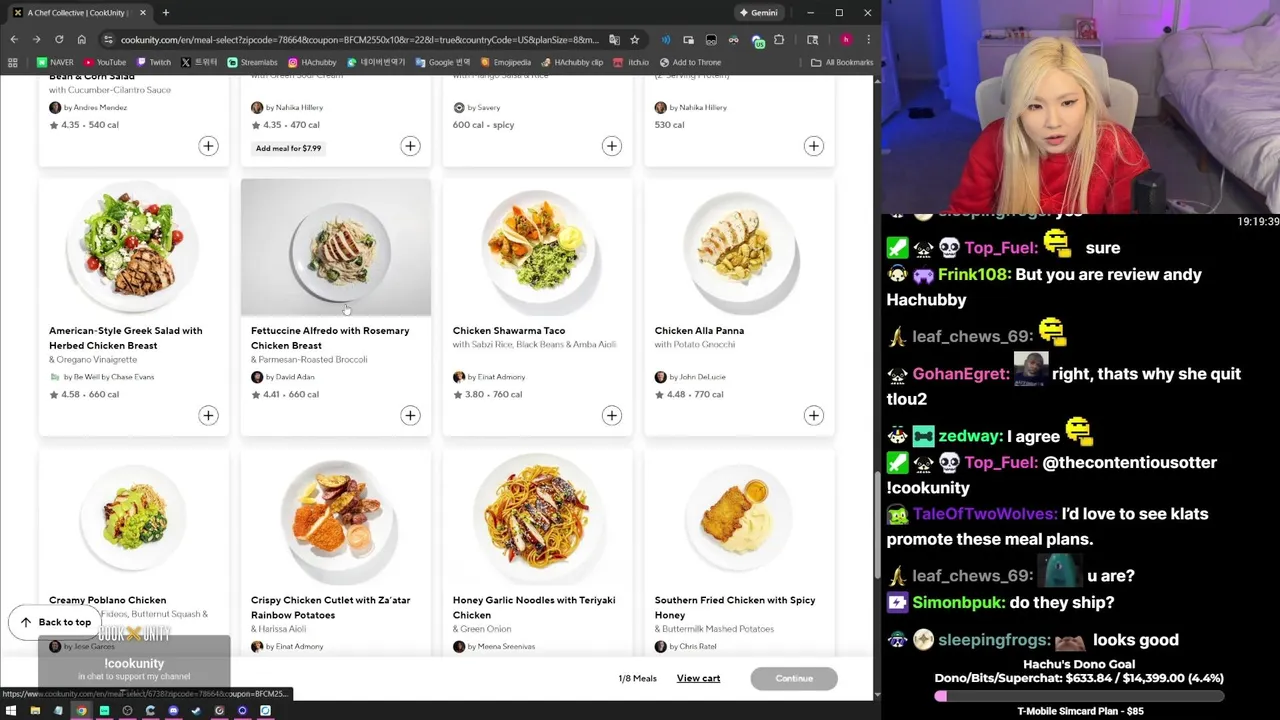1280x720 pixels.
Task: Open Discord from the taskbar
Action: point(173,711)
